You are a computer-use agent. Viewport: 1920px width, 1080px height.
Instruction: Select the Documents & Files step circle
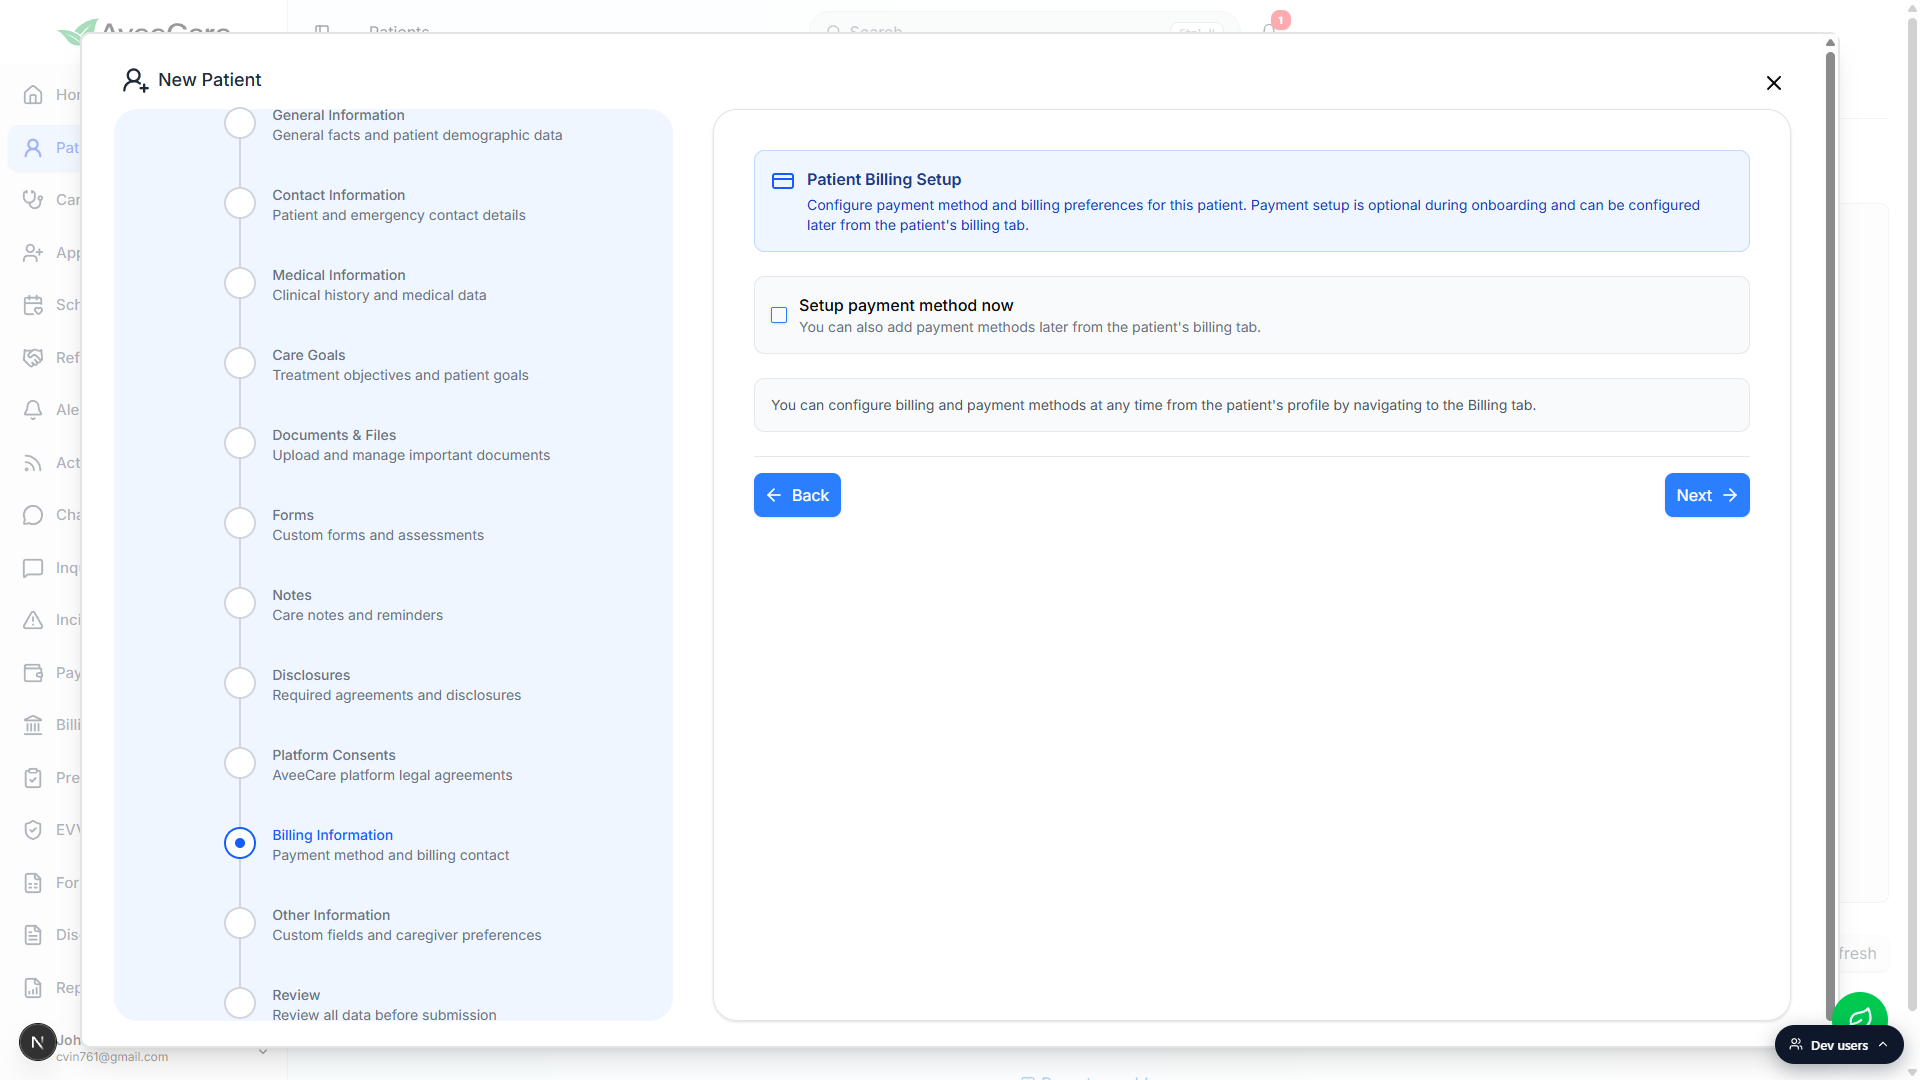click(240, 443)
